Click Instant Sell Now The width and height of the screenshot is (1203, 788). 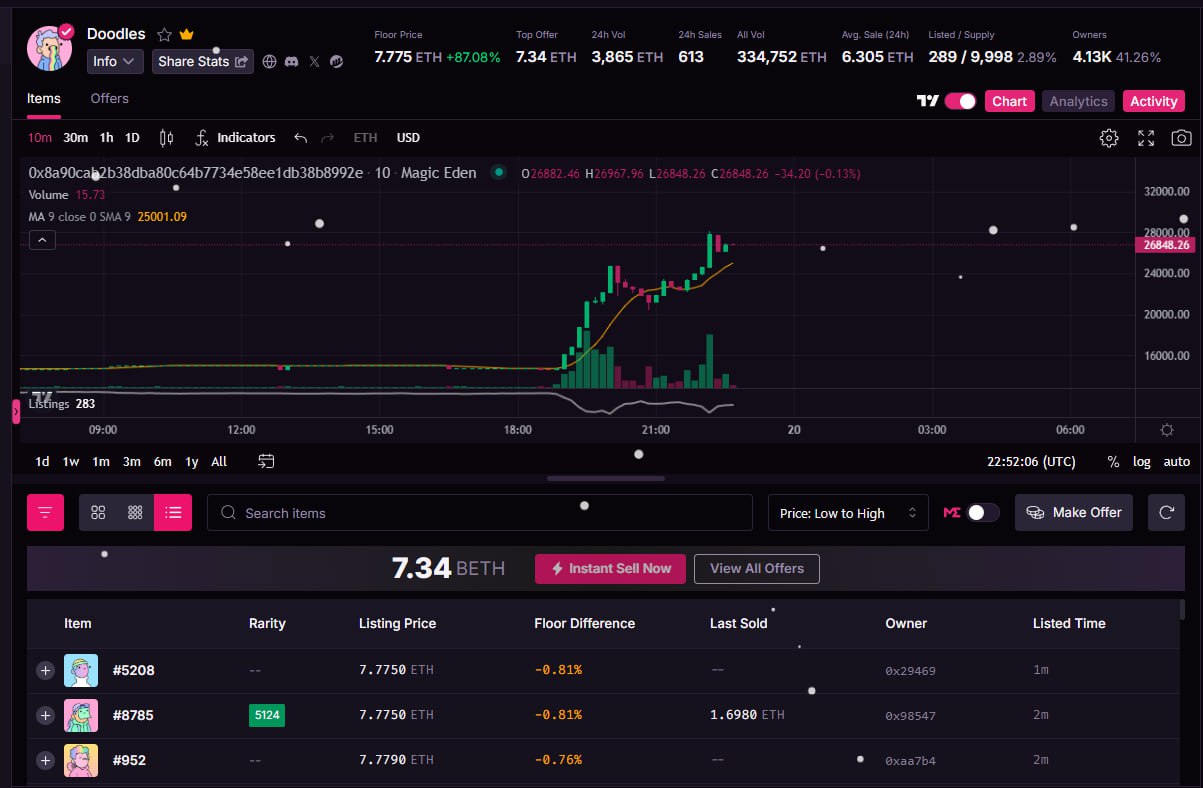coord(610,568)
